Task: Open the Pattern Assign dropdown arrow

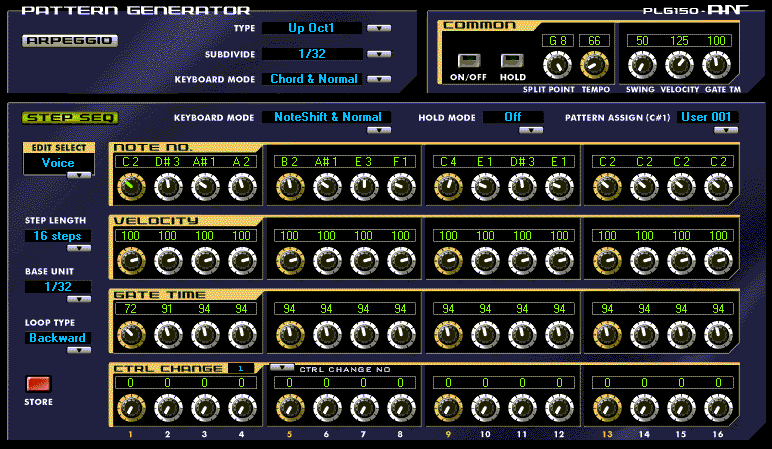Action: pyautogui.click(x=726, y=130)
